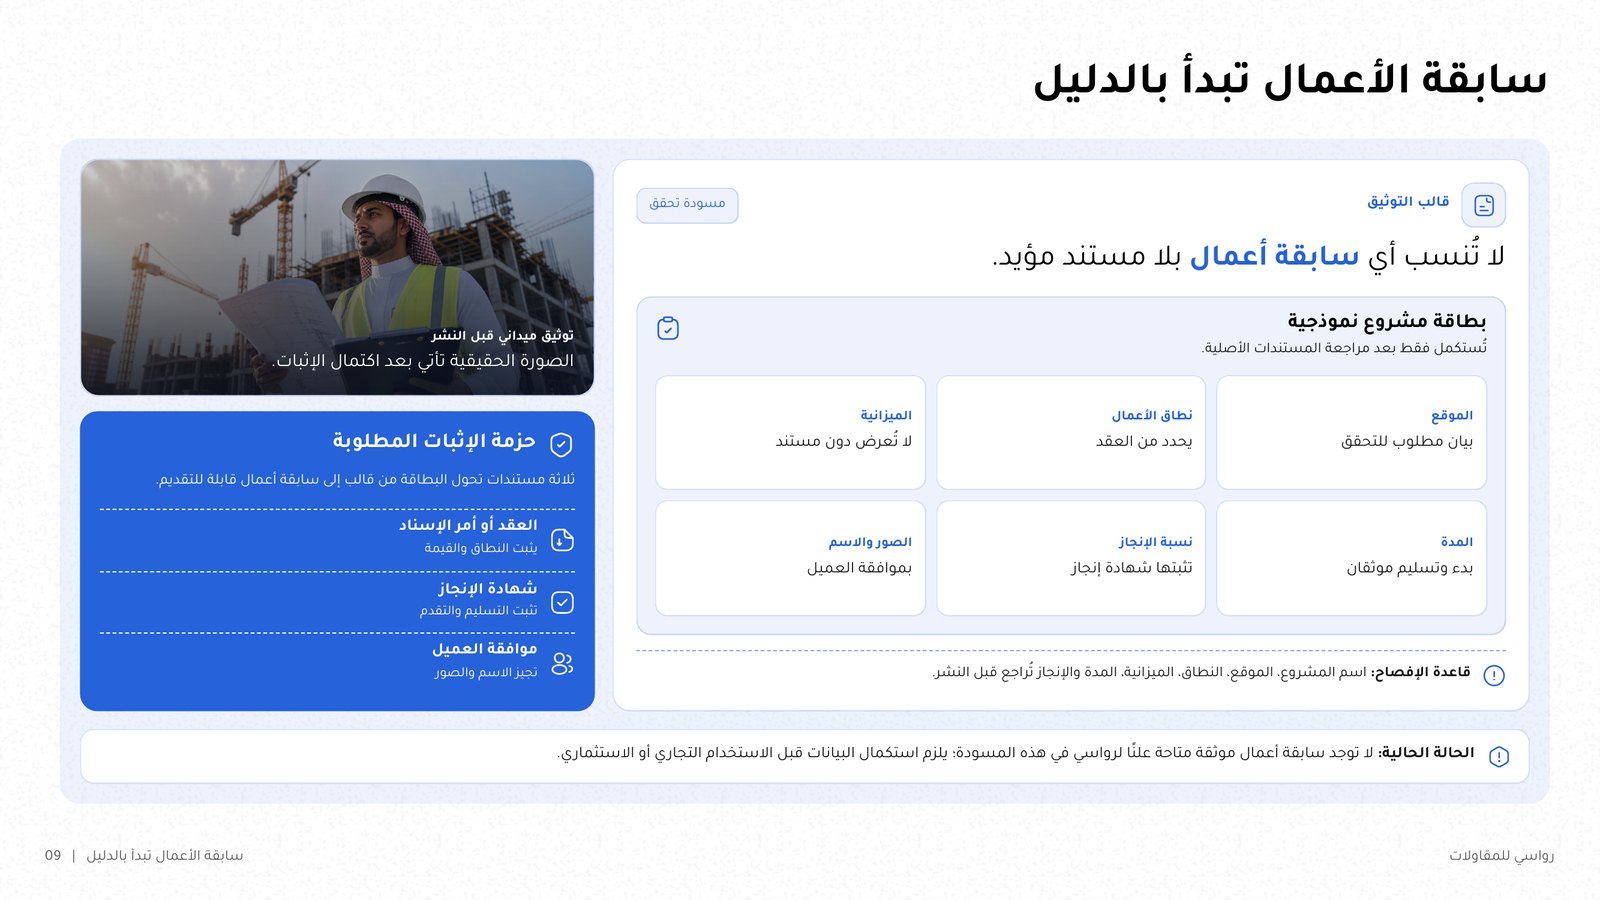Click the users icon for موافقة العميل
This screenshot has width=1600, height=900.
(x=562, y=663)
